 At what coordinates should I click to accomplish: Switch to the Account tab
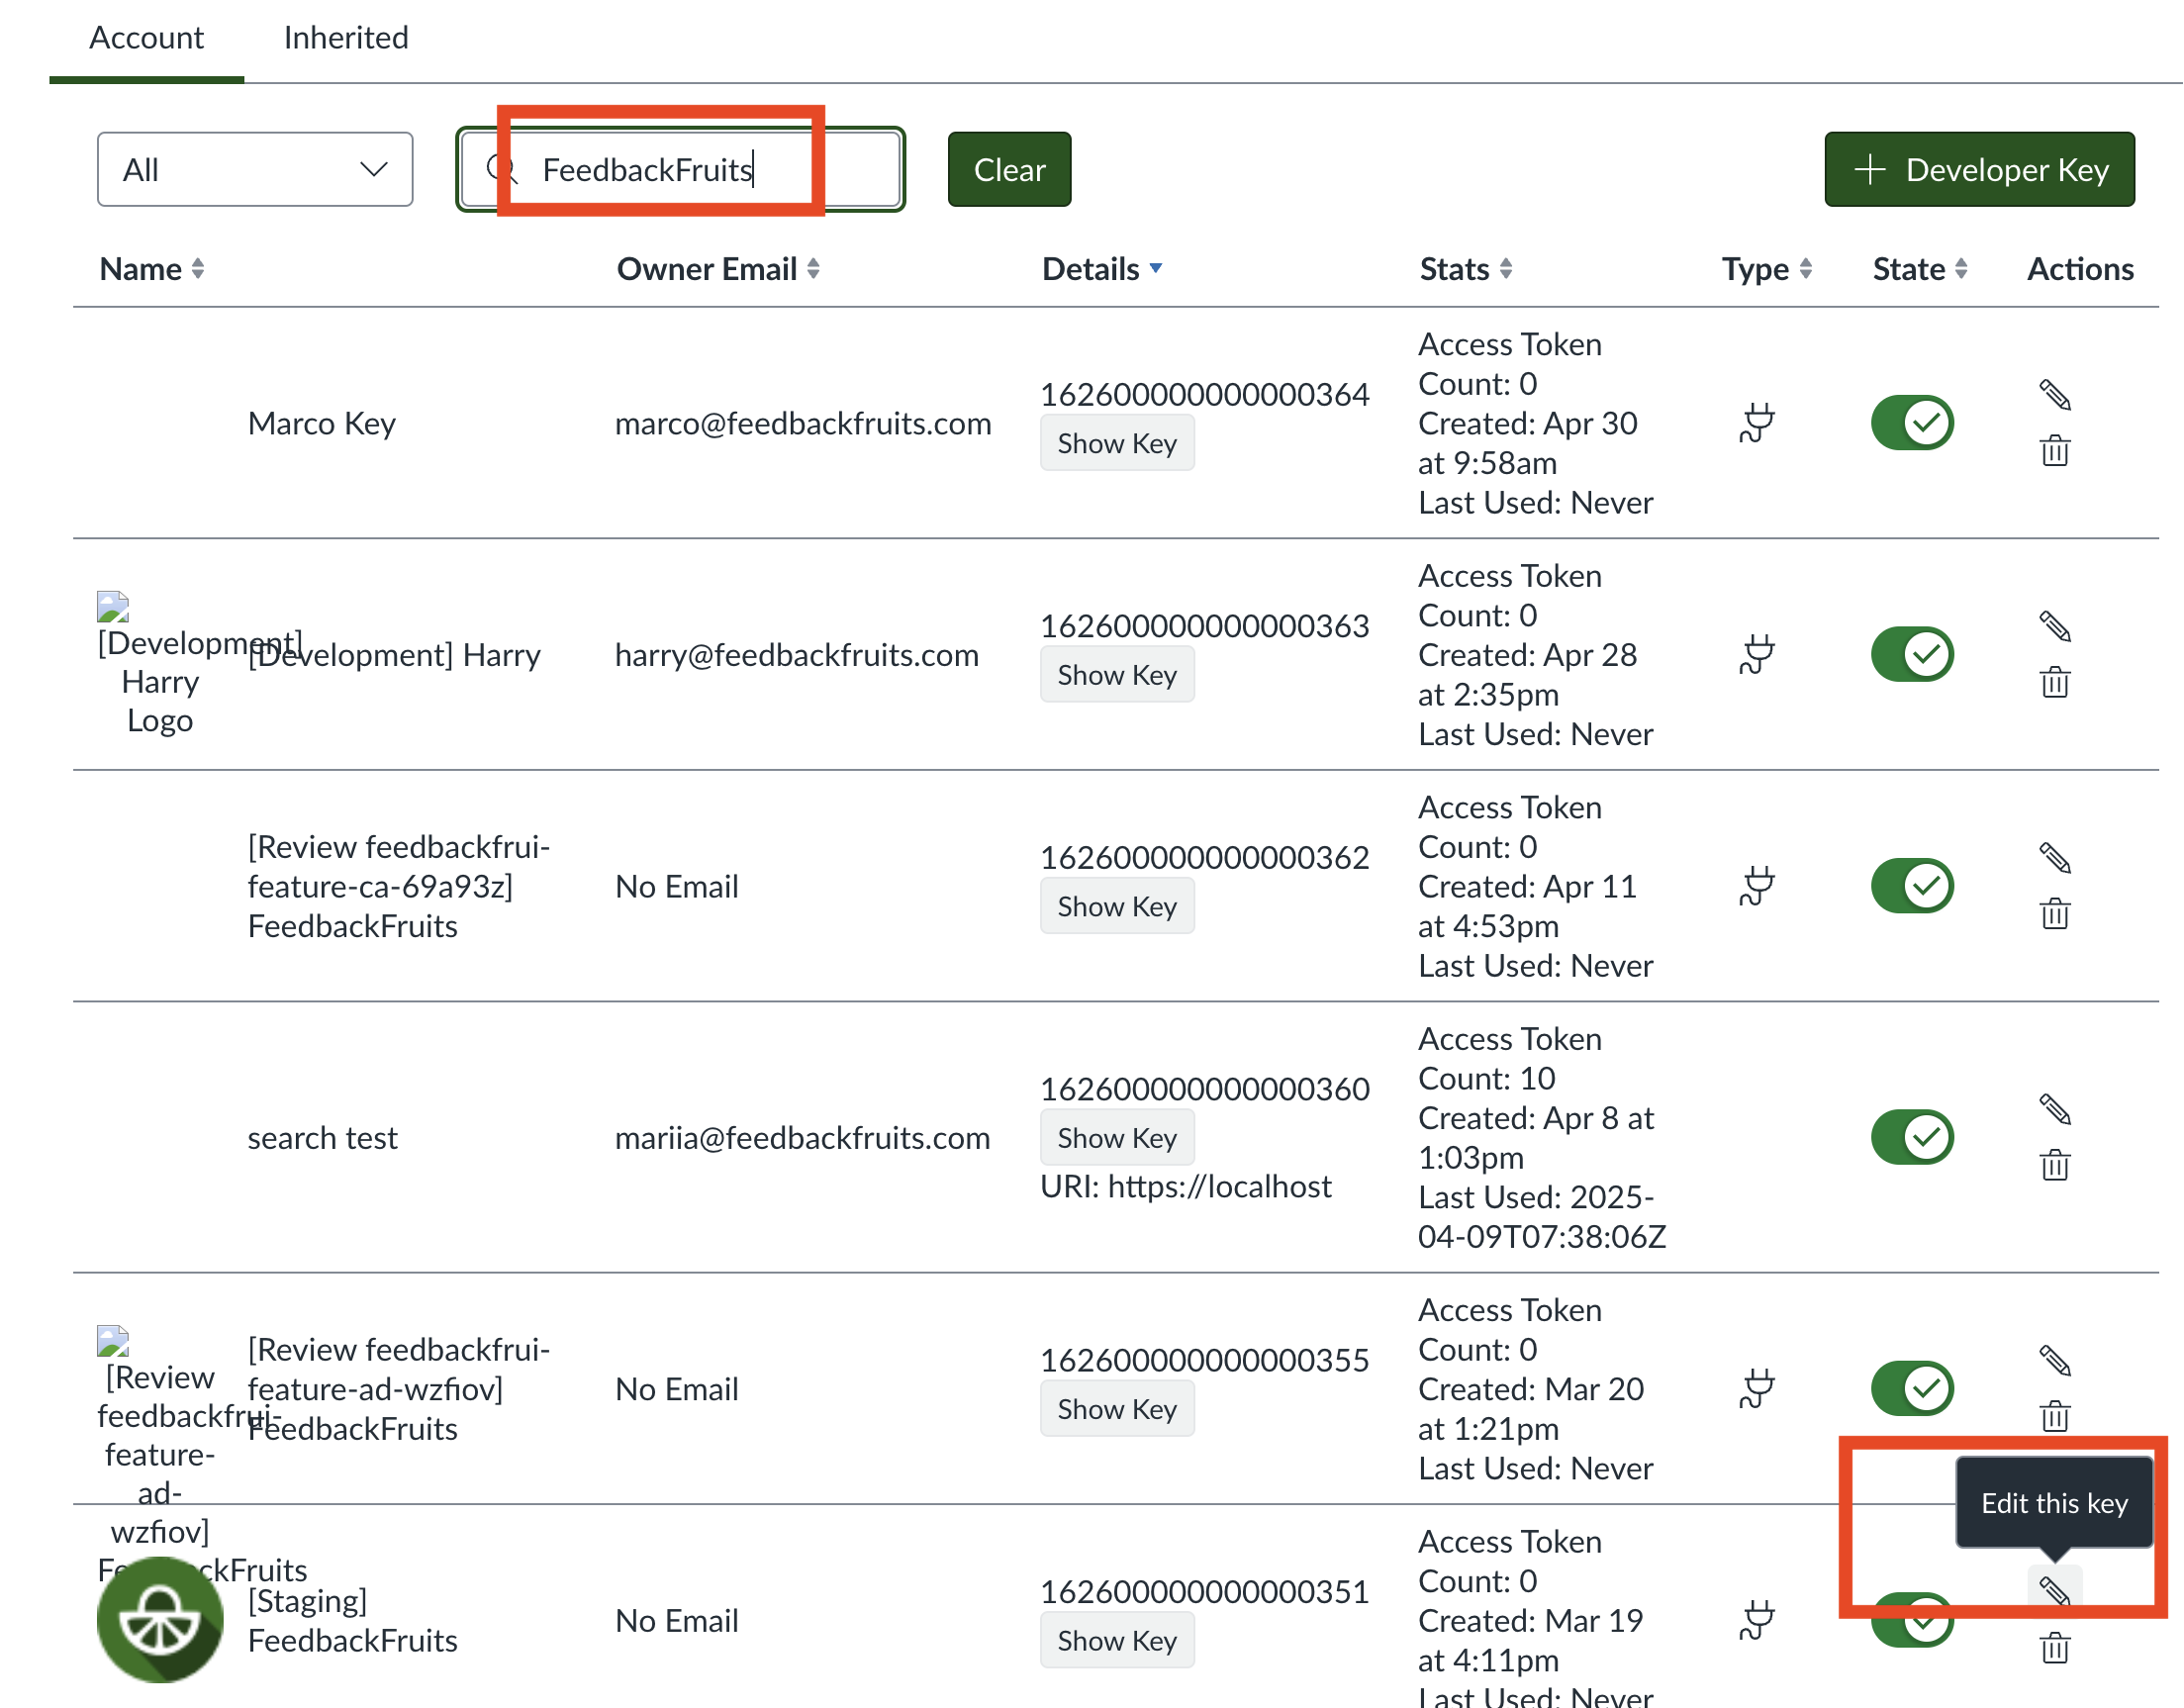tap(146, 38)
